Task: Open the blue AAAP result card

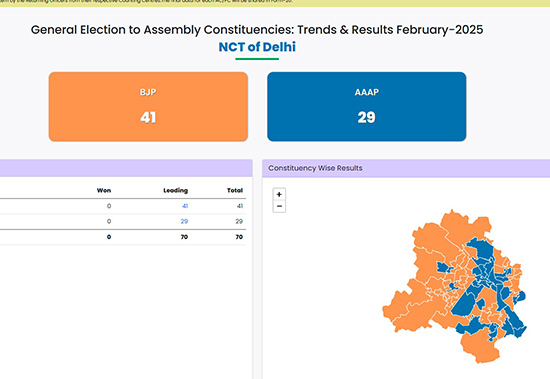Action: [x=367, y=107]
